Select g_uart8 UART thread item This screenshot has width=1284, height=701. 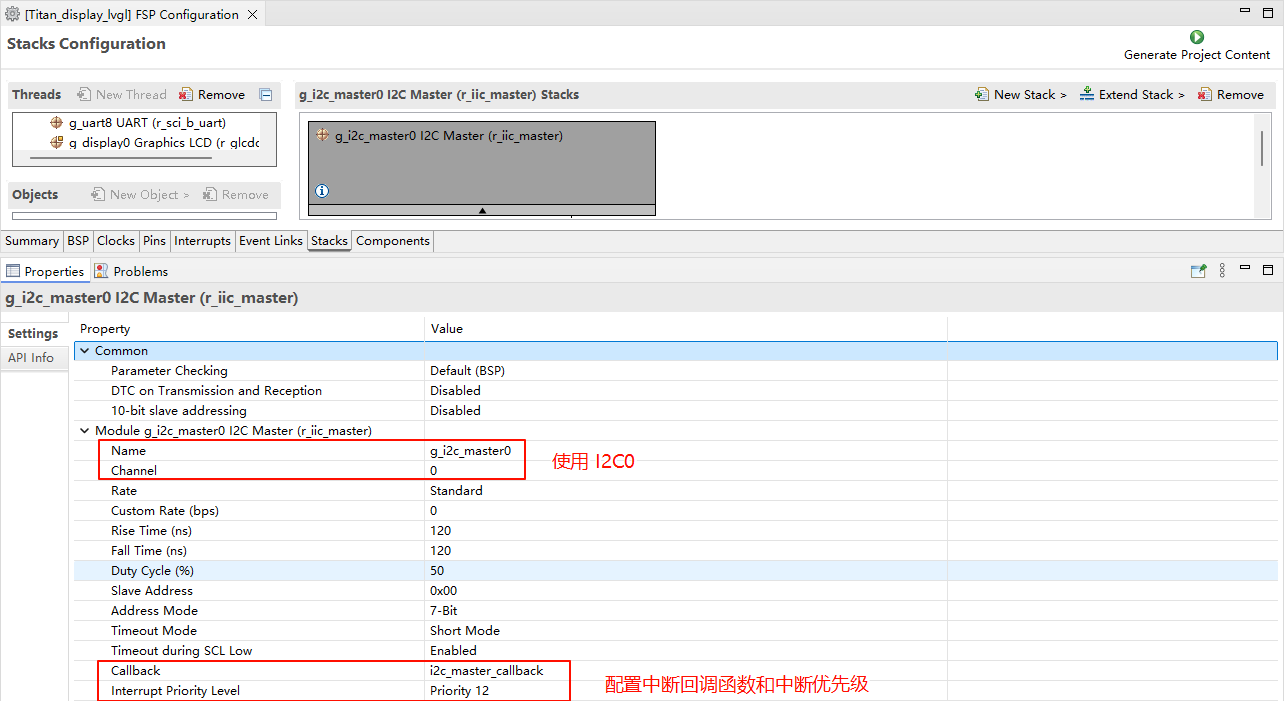(x=146, y=123)
